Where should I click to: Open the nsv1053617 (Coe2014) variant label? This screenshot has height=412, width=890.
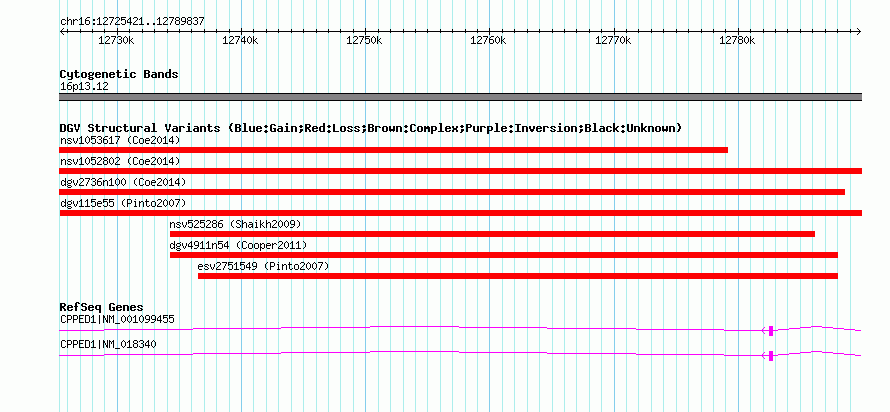point(120,140)
